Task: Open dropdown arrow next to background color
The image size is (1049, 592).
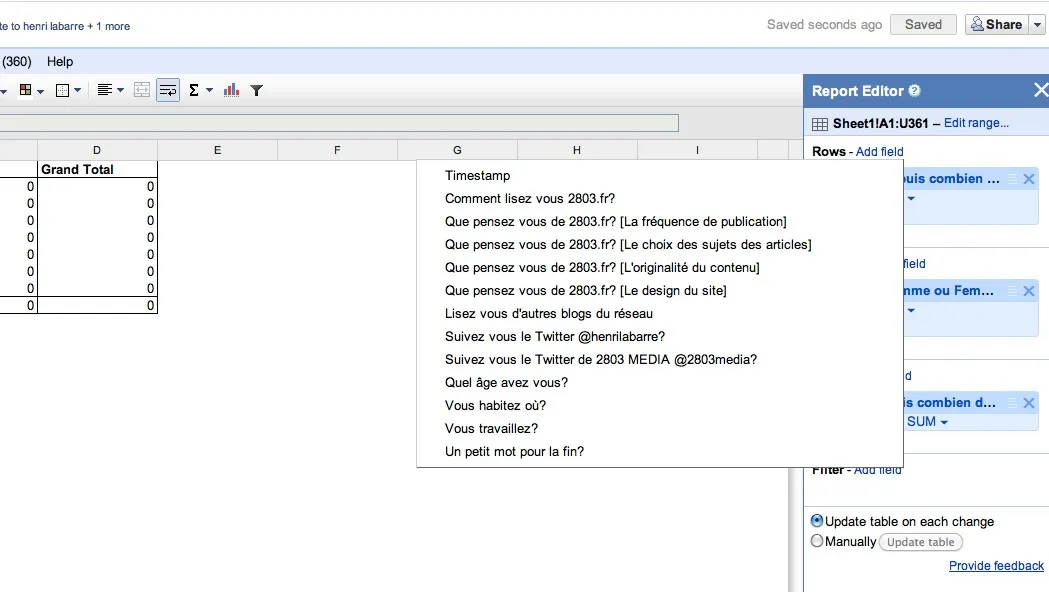Action: pyautogui.click(x=40, y=91)
